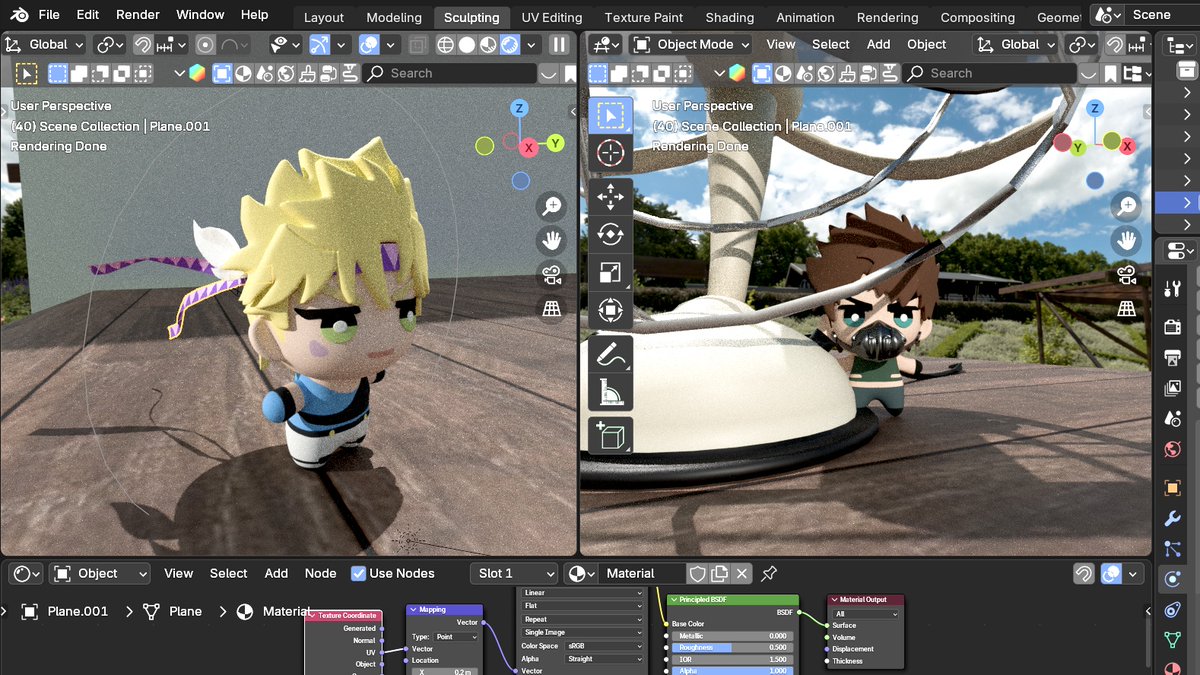Adjust Roughness slider in Principled BSDF
The image size is (1200, 675).
[733, 647]
